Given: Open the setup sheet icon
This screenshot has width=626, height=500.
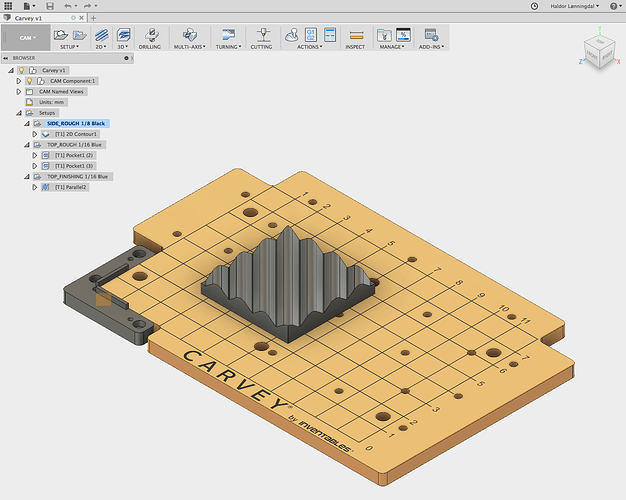Looking at the screenshot, I should pos(330,35).
